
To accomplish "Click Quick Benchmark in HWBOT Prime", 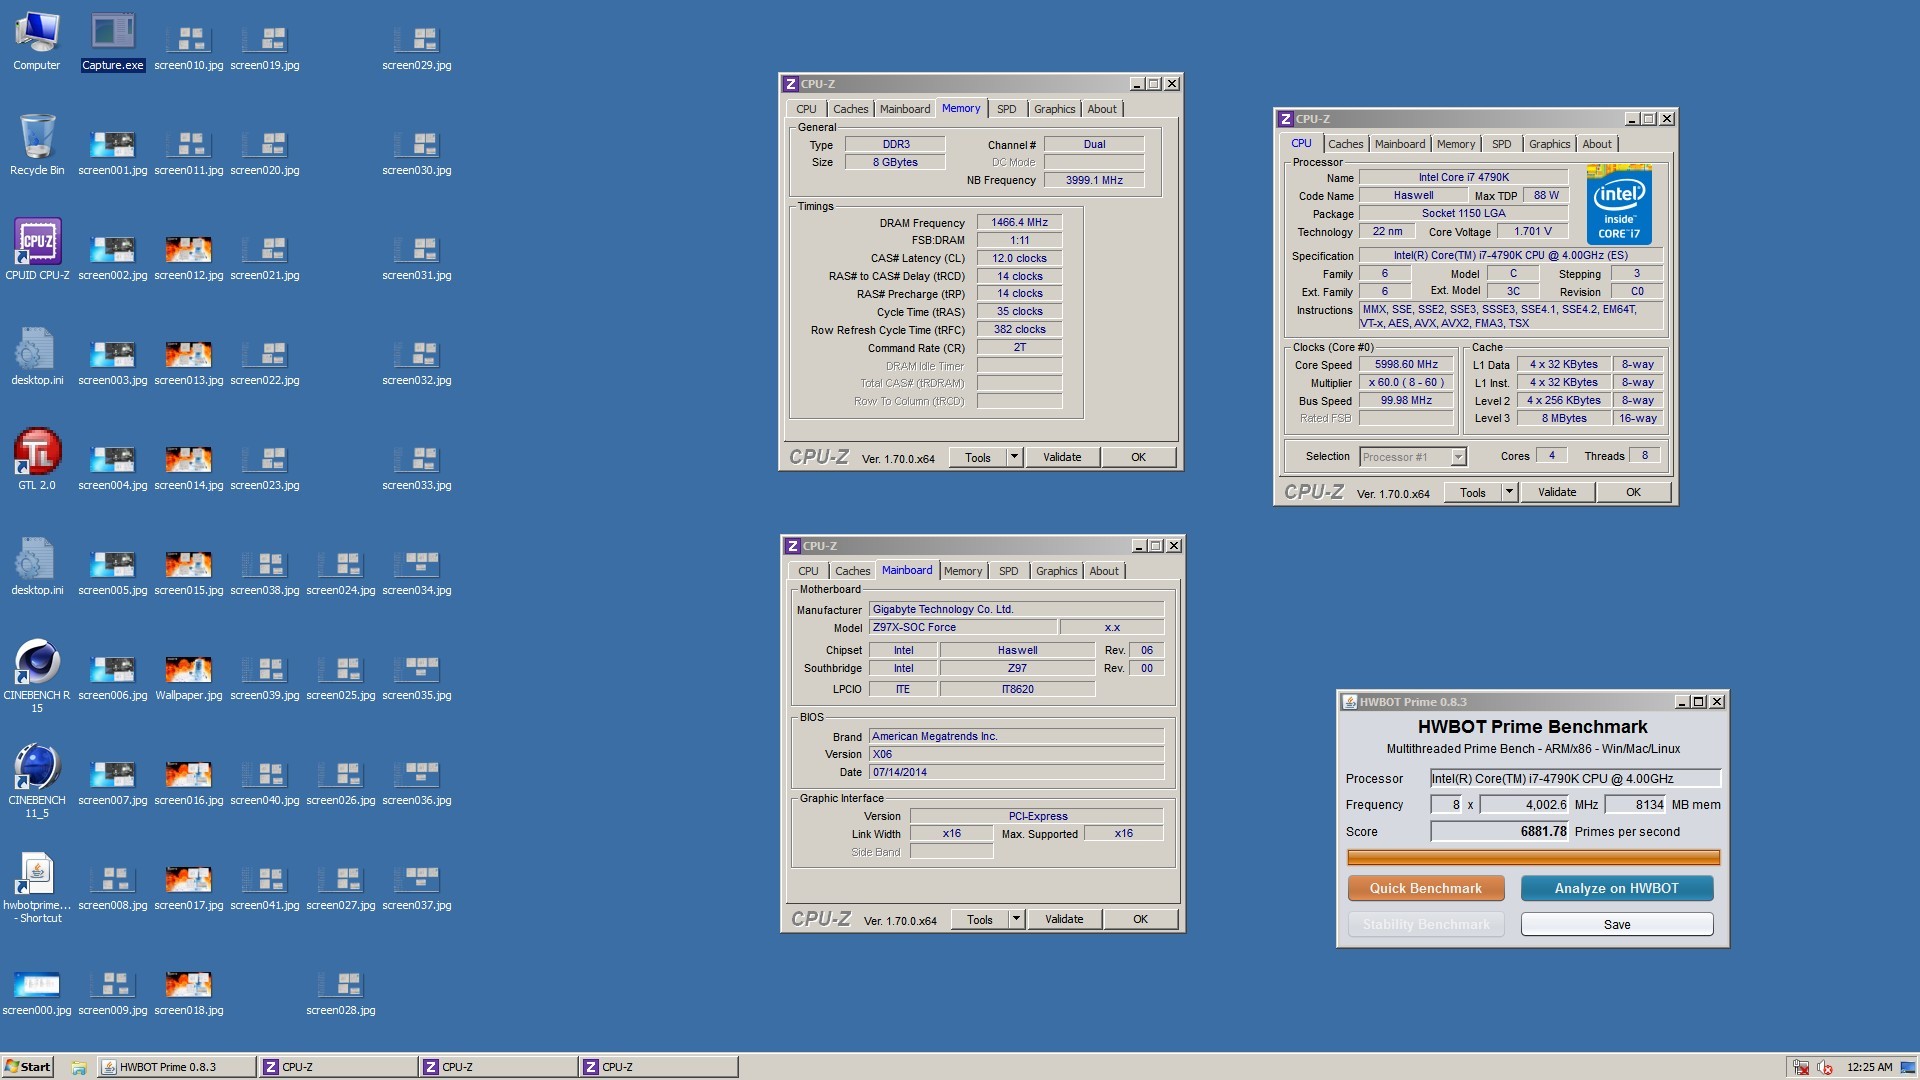I will (x=1426, y=888).
